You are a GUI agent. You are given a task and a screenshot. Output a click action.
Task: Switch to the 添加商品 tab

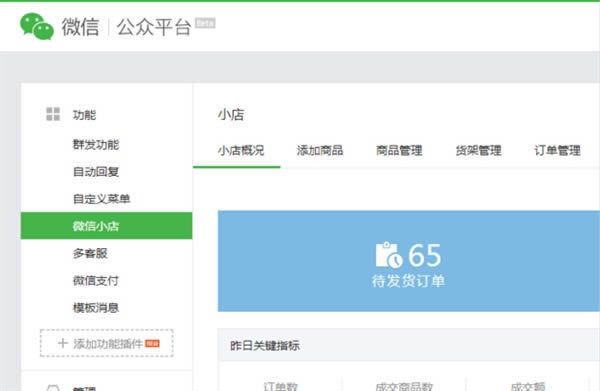tap(320, 150)
